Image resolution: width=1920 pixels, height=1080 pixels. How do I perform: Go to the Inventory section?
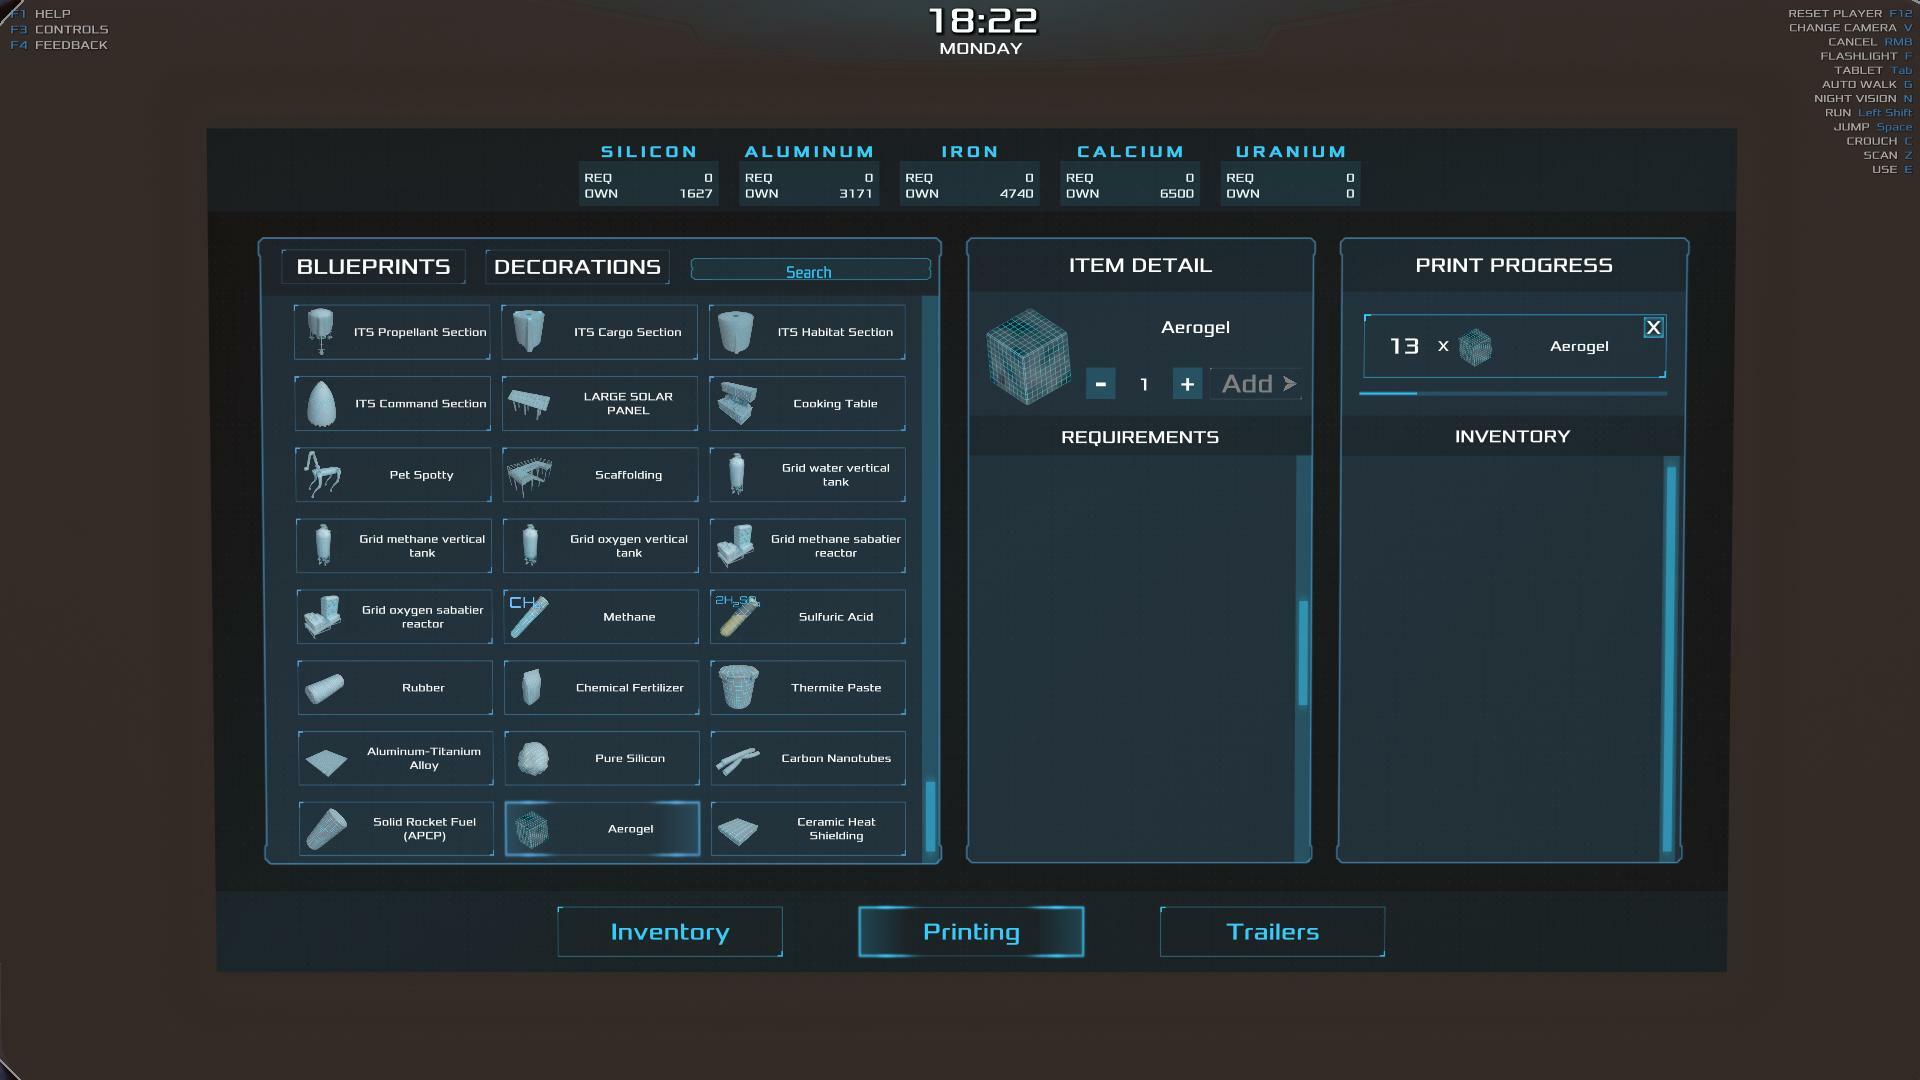click(670, 932)
